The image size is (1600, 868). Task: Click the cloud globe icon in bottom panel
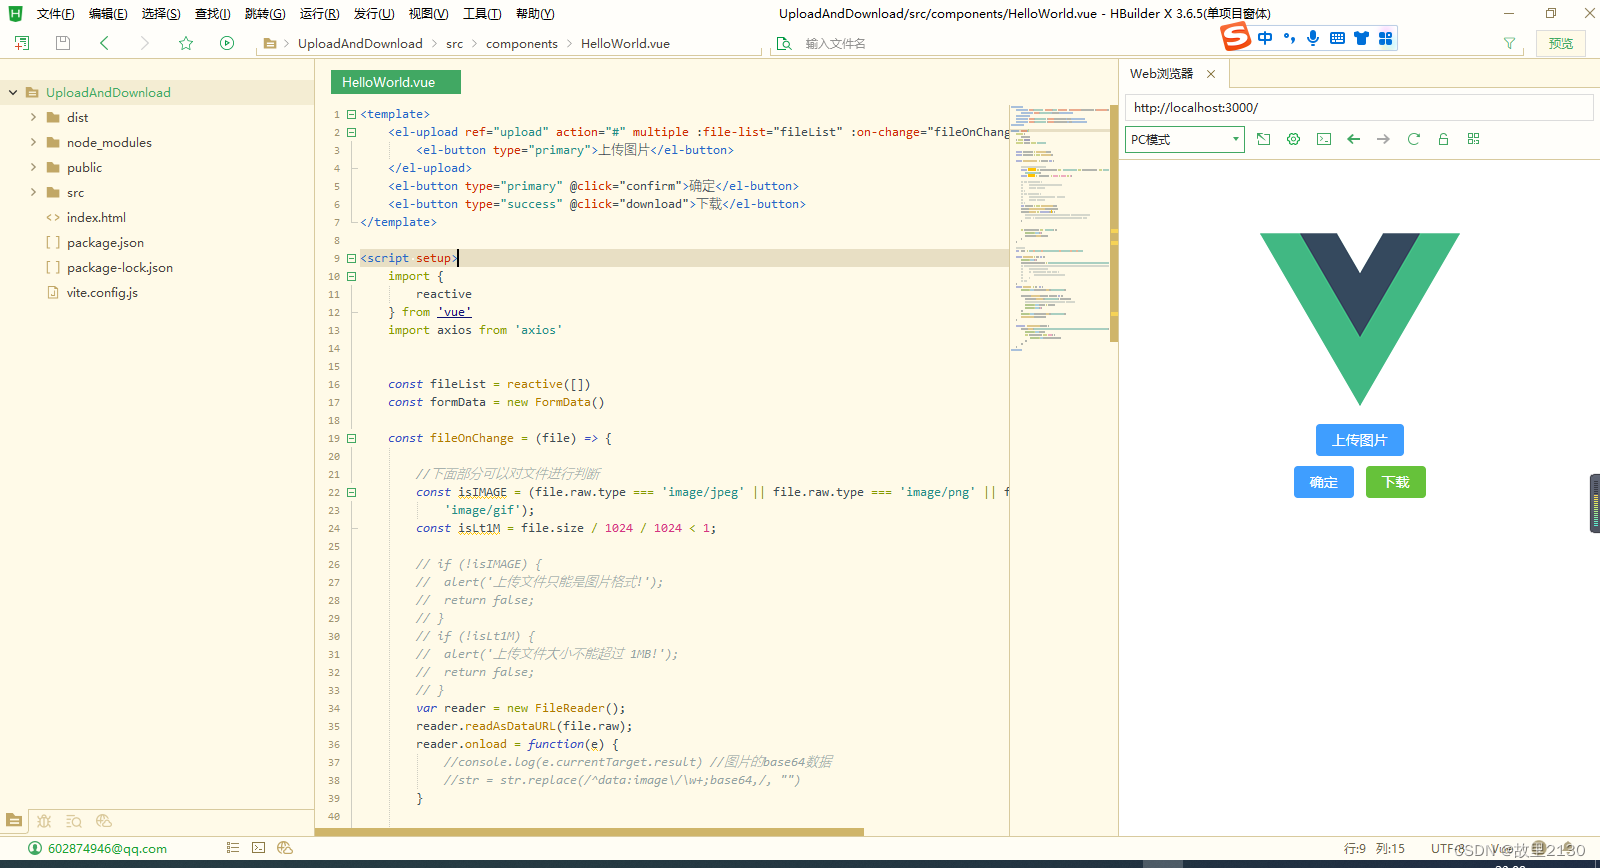click(x=104, y=820)
